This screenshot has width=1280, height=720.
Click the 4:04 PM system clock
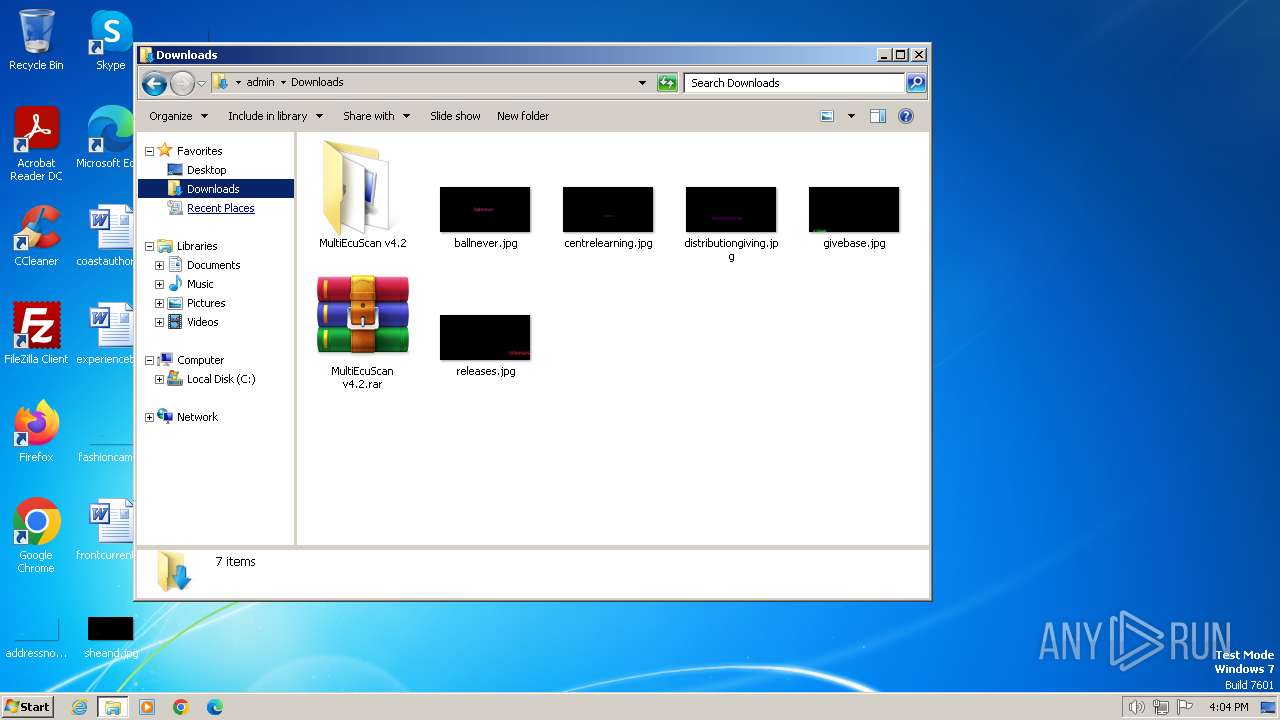1228,707
